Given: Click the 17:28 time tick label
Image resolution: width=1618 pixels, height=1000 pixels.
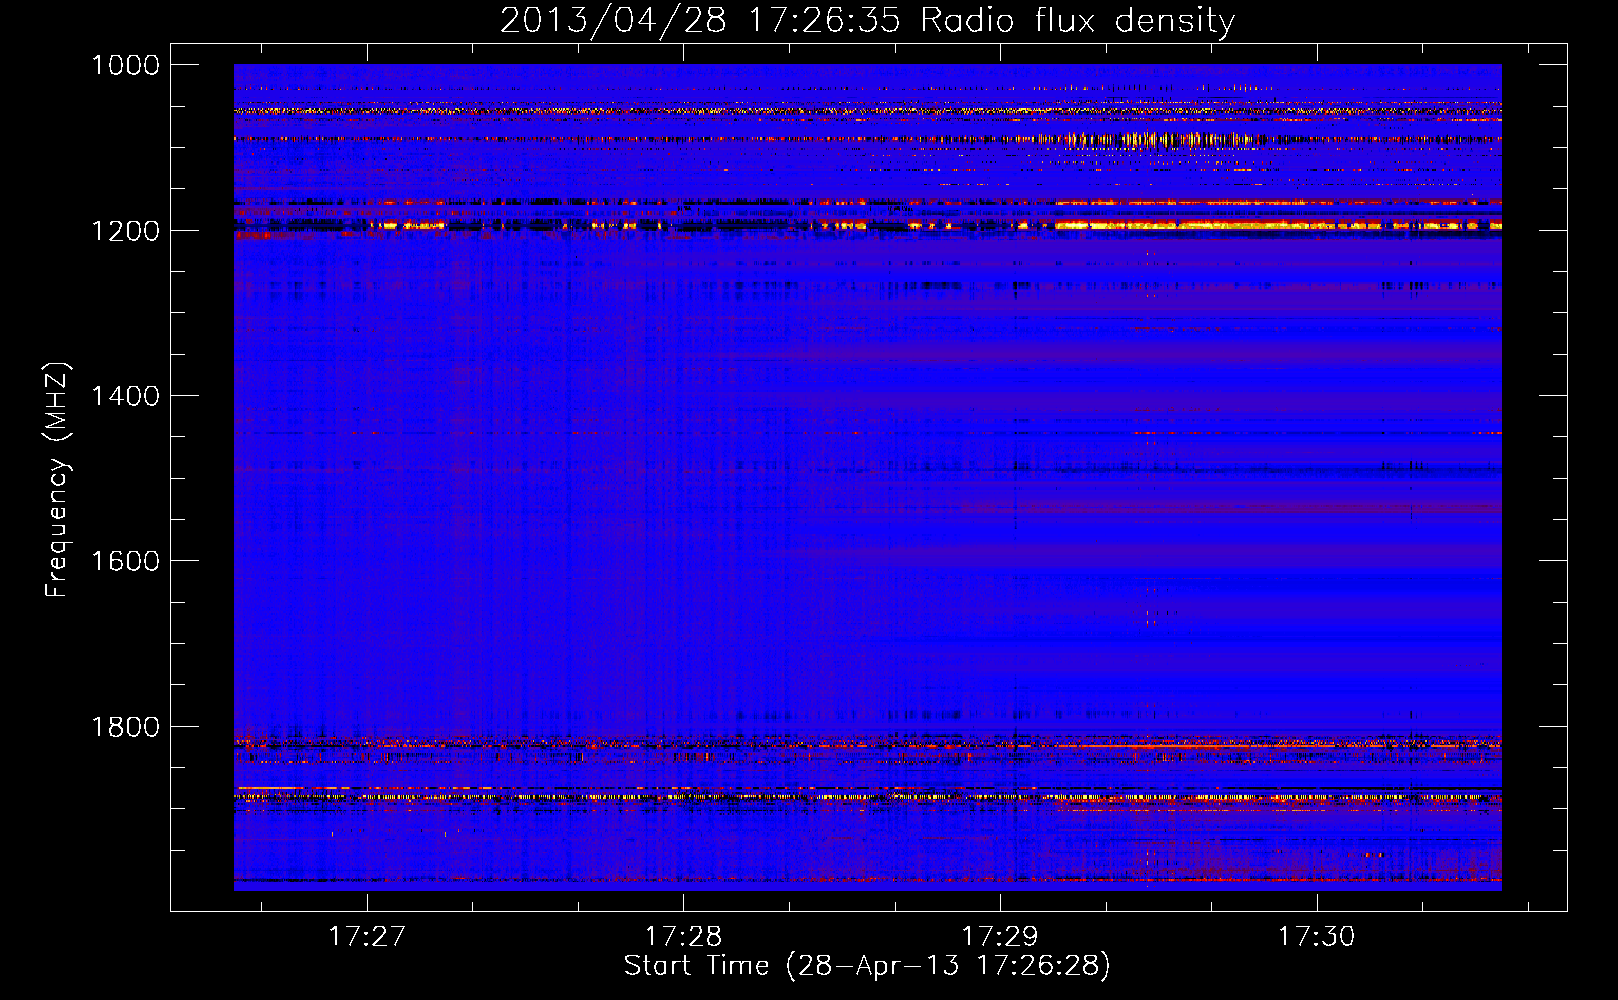Looking at the screenshot, I should [684, 936].
